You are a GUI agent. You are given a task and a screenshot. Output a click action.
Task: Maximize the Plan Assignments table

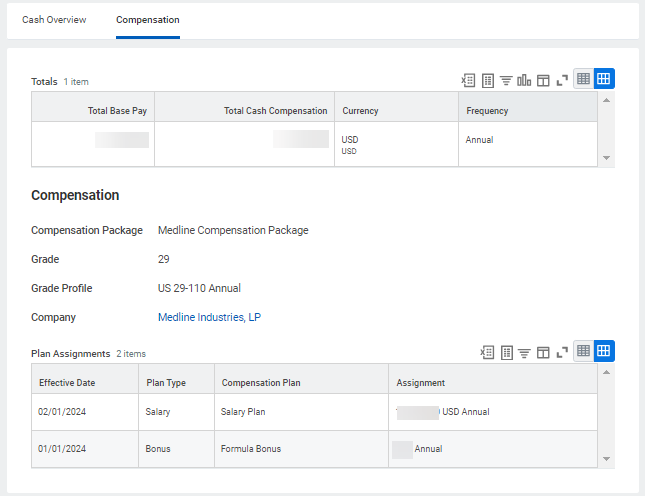(562, 352)
